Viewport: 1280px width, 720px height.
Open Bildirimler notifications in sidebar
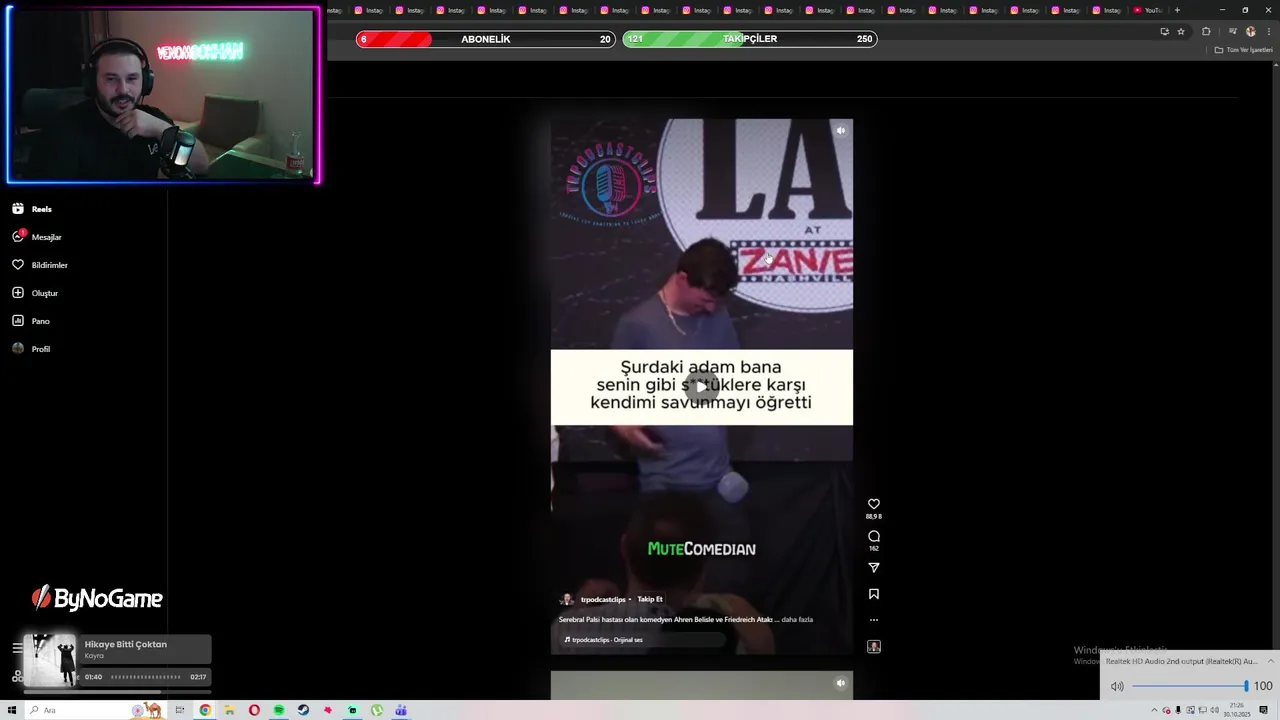pyautogui.click(x=40, y=265)
